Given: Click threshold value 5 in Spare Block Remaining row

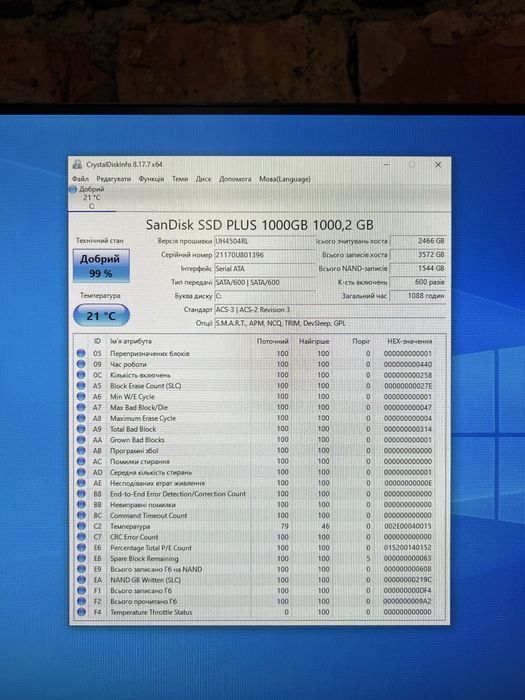Looking at the screenshot, I should (368, 558).
